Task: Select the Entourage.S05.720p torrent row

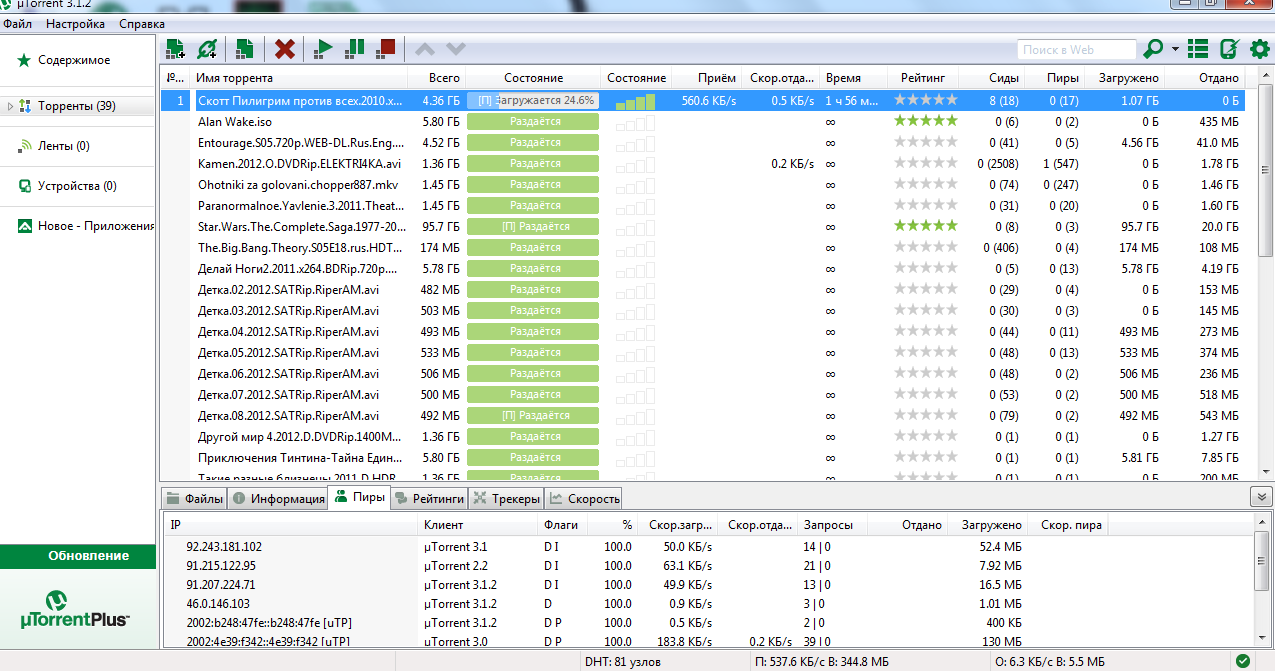Action: 702,142
